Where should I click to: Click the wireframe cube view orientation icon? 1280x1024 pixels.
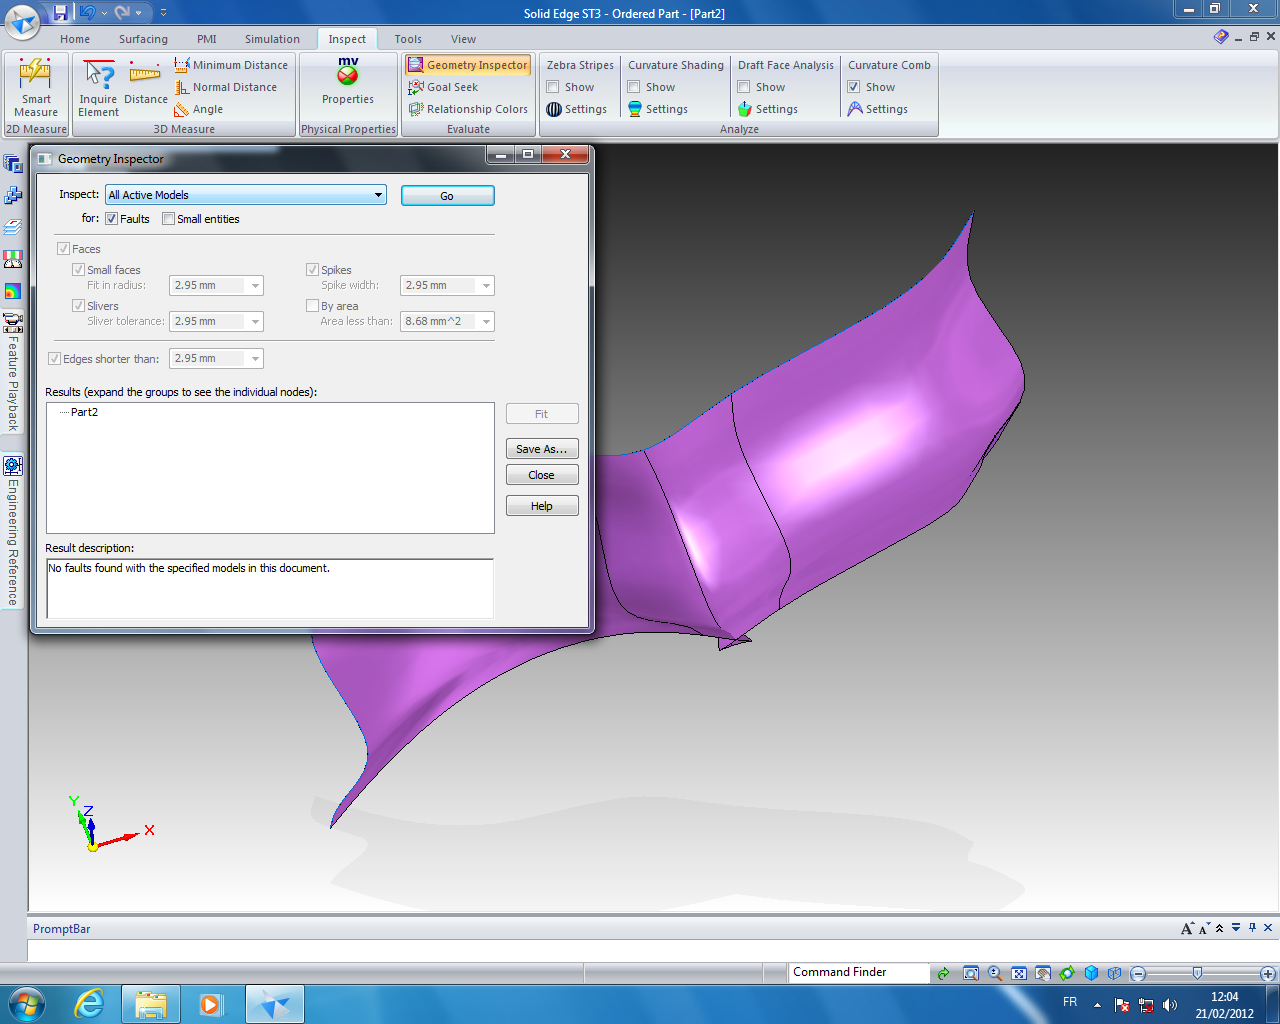(1115, 973)
